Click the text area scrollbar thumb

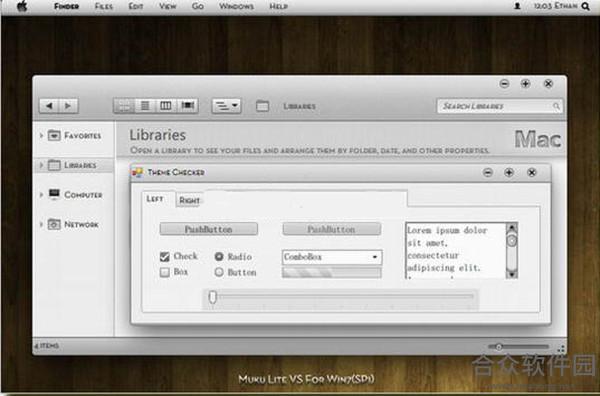(x=512, y=241)
